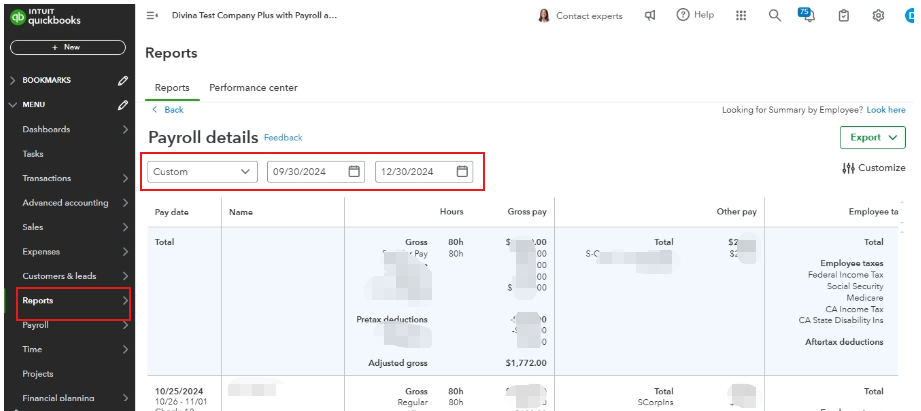The width and height of the screenshot is (921, 411).
Task: Expand Transactions submenu arrow
Action: [125, 178]
